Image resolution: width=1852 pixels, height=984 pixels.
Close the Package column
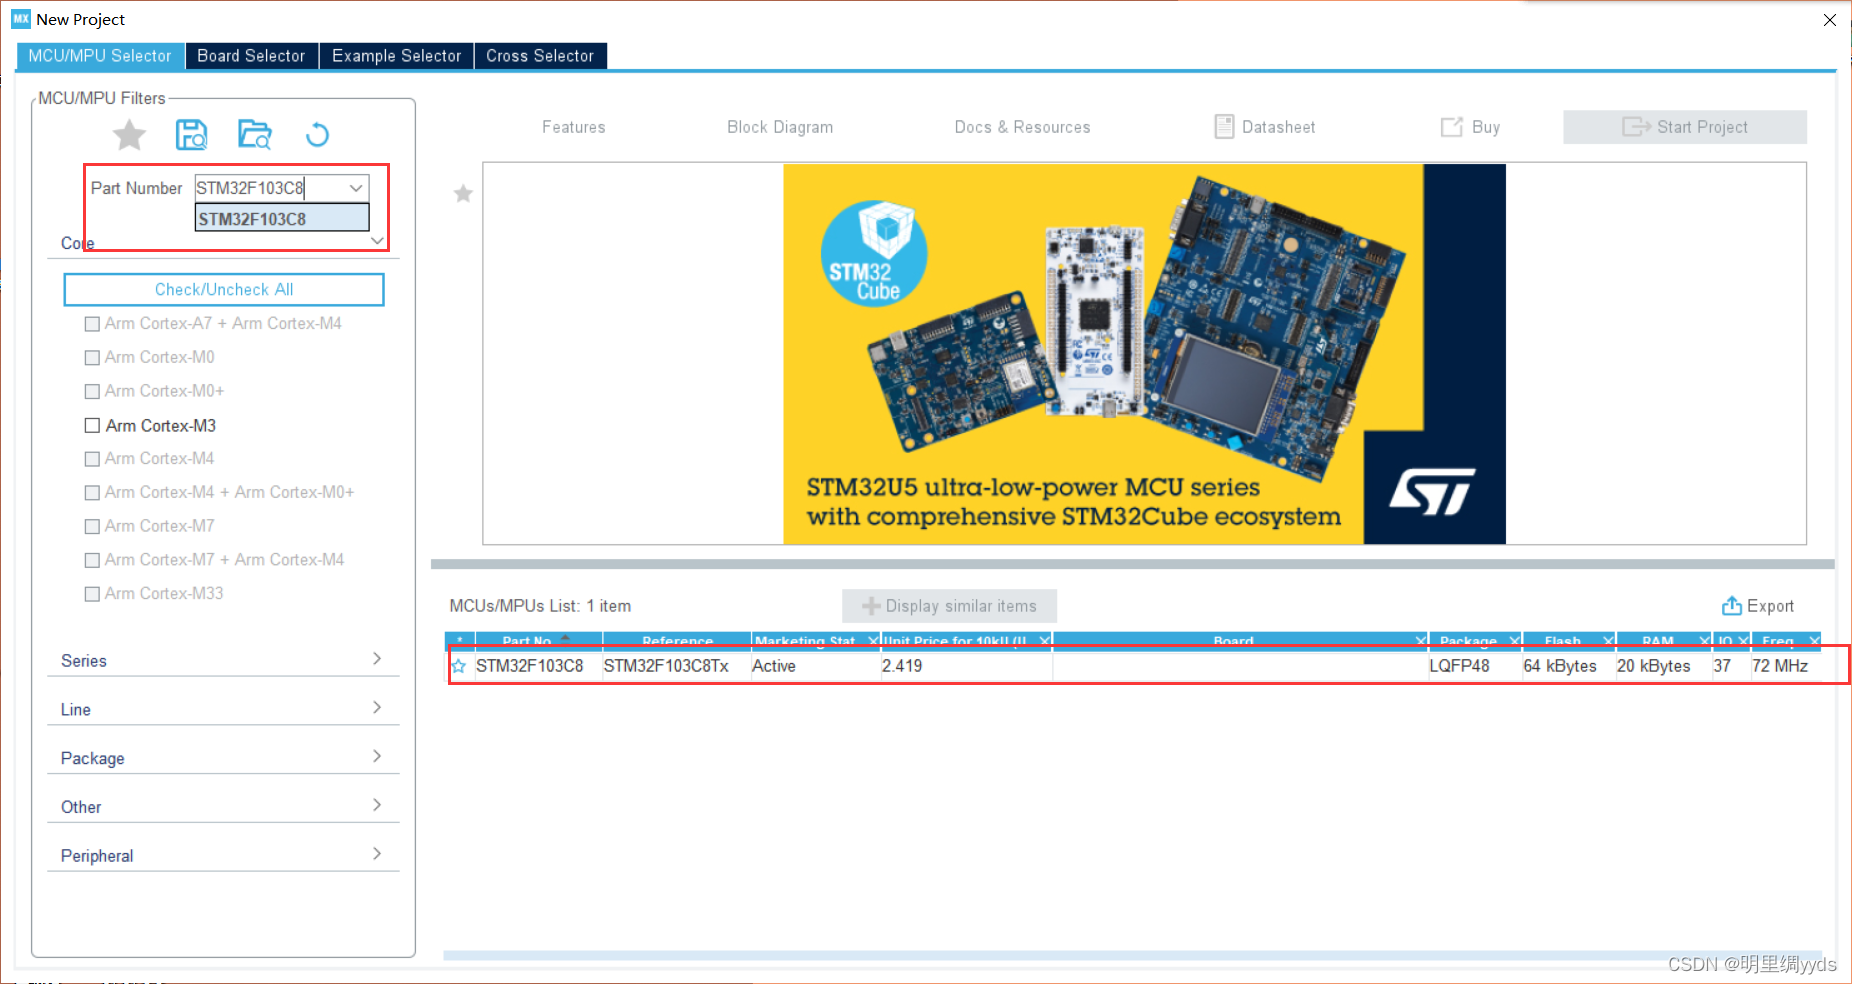coord(1514,640)
